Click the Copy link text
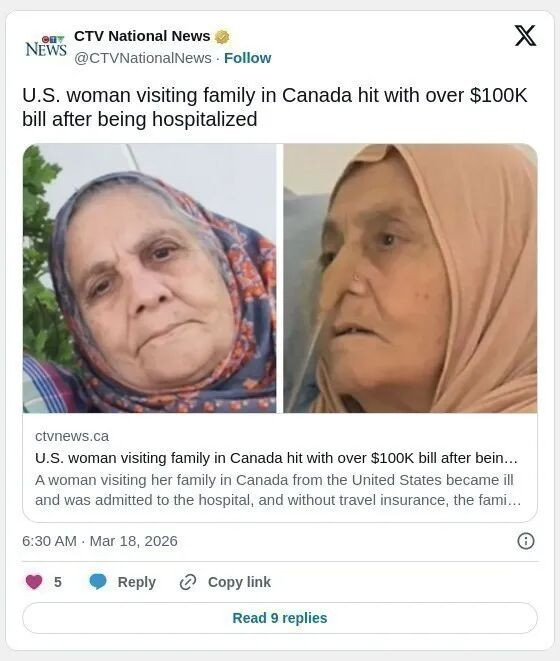Screen dimensions: 560x661 239,582
